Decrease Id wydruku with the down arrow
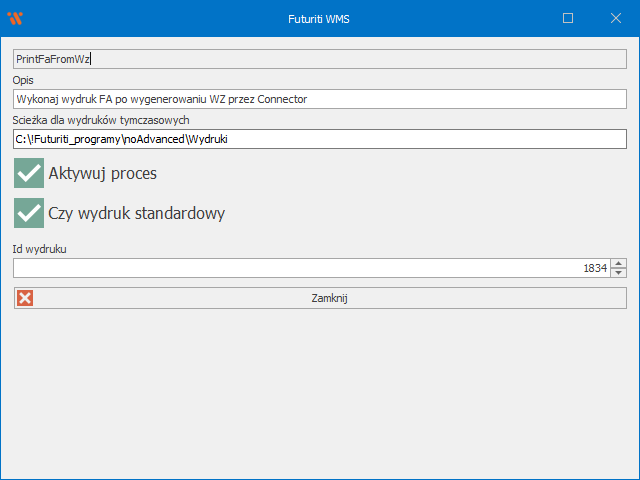 click(619, 273)
